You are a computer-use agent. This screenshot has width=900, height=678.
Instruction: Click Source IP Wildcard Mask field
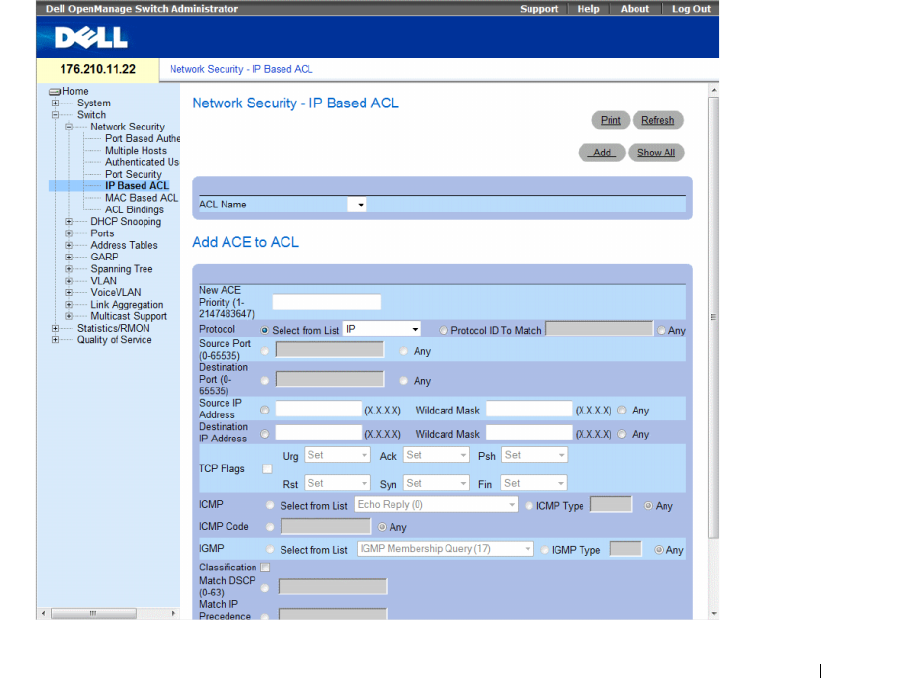click(x=529, y=409)
